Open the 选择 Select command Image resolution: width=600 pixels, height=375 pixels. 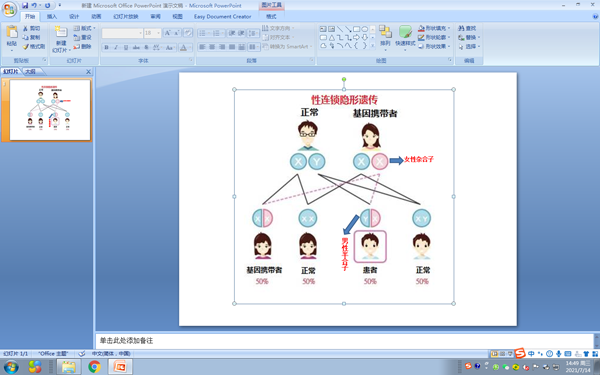(x=468, y=46)
